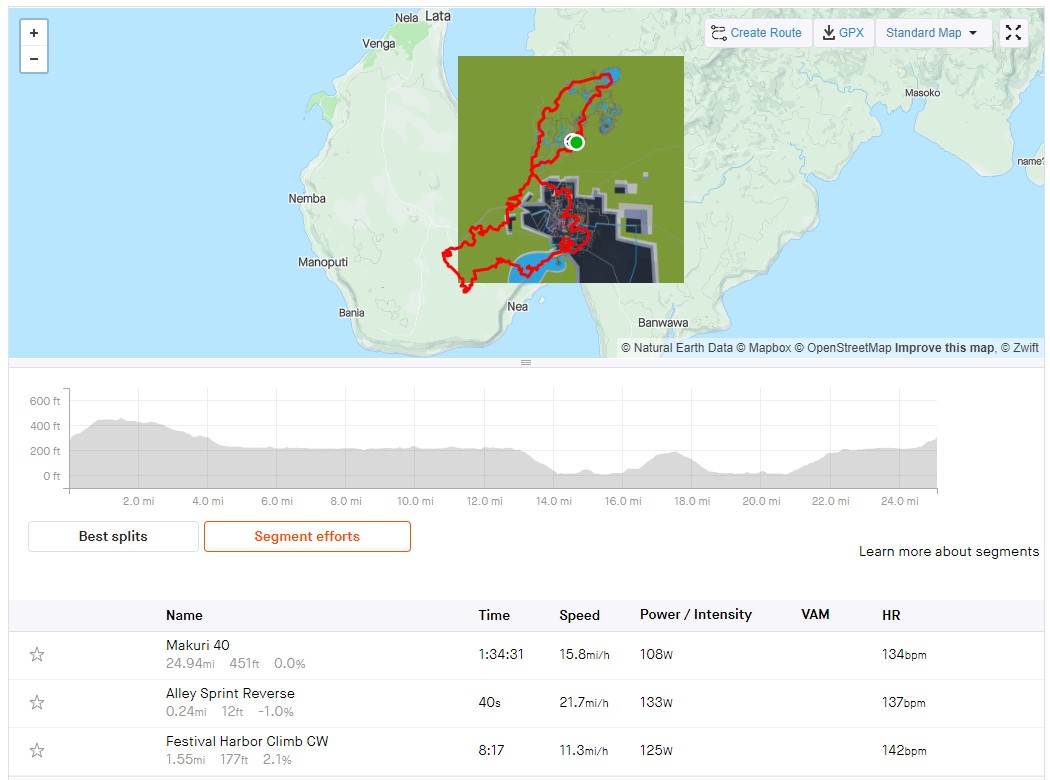Open the Makuri 40 segment
Screen dimensions: 1050x780
(x=198, y=645)
